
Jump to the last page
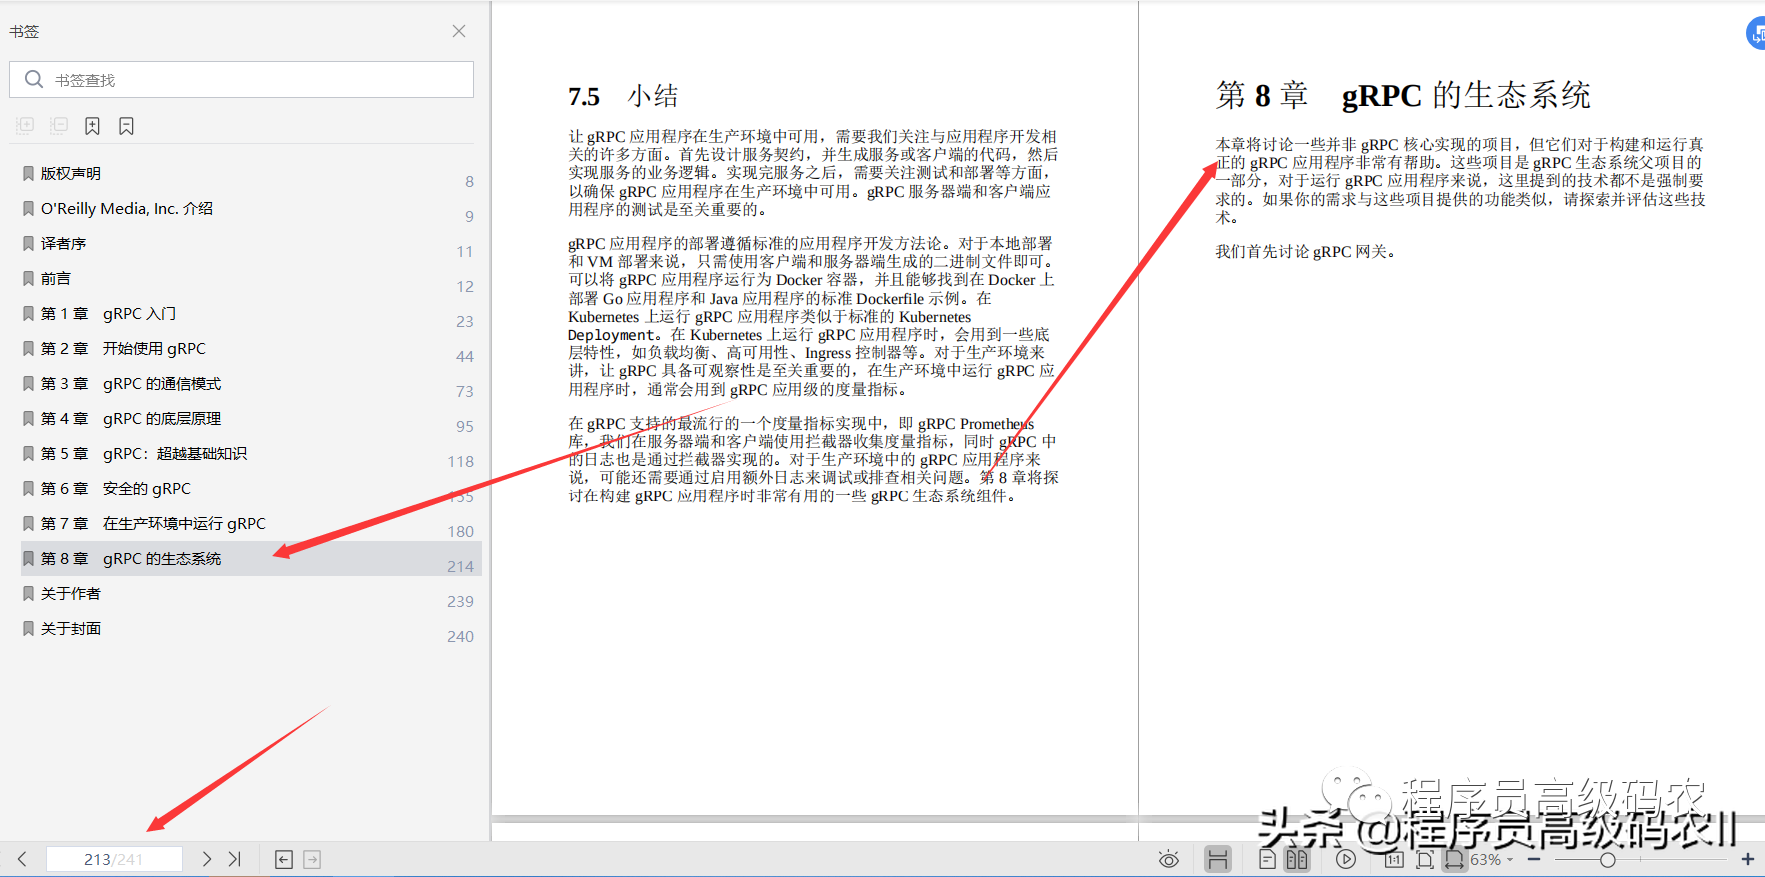(235, 859)
